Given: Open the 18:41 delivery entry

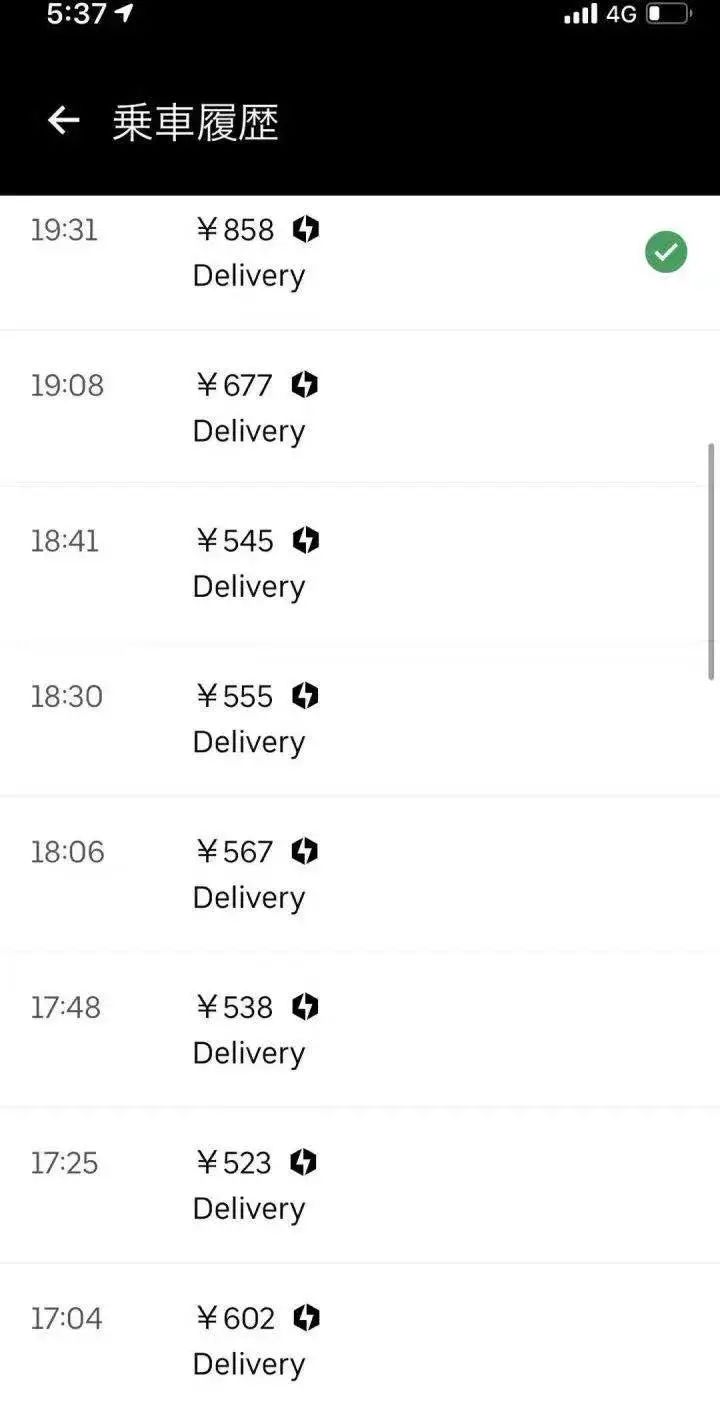Looking at the screenshot, I should pyautogui.click(x=360, y=563).
